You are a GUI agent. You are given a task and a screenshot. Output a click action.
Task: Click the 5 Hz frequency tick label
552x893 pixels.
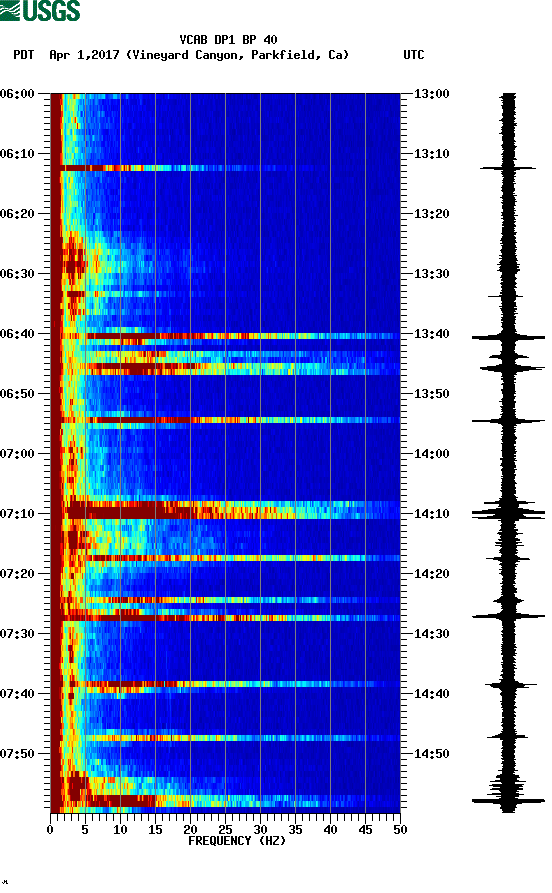click(x=85, y=830)
